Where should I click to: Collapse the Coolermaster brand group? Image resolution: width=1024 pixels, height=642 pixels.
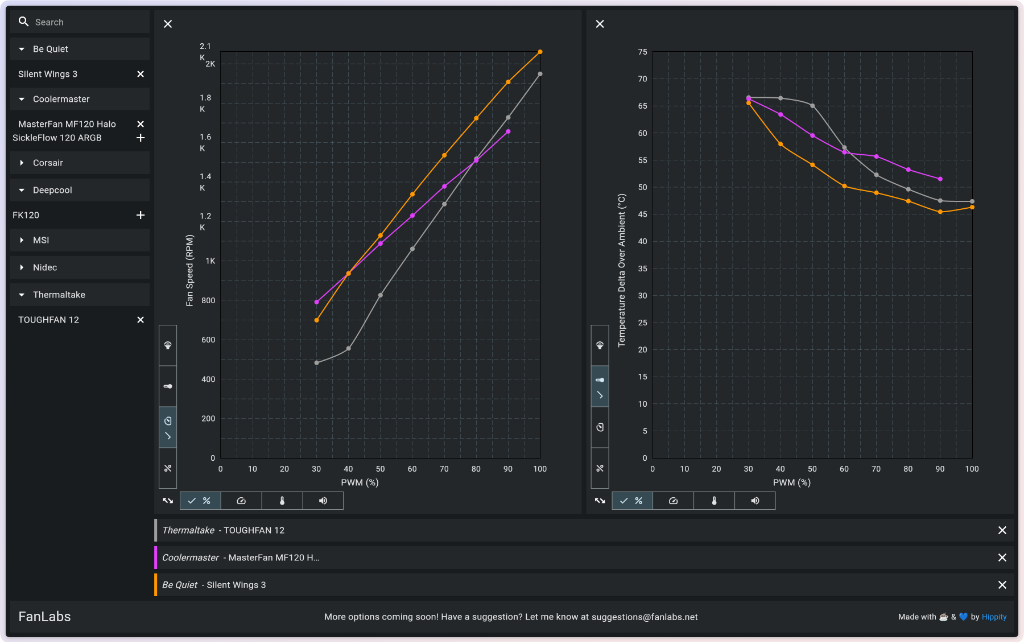[x=80, y=99]
